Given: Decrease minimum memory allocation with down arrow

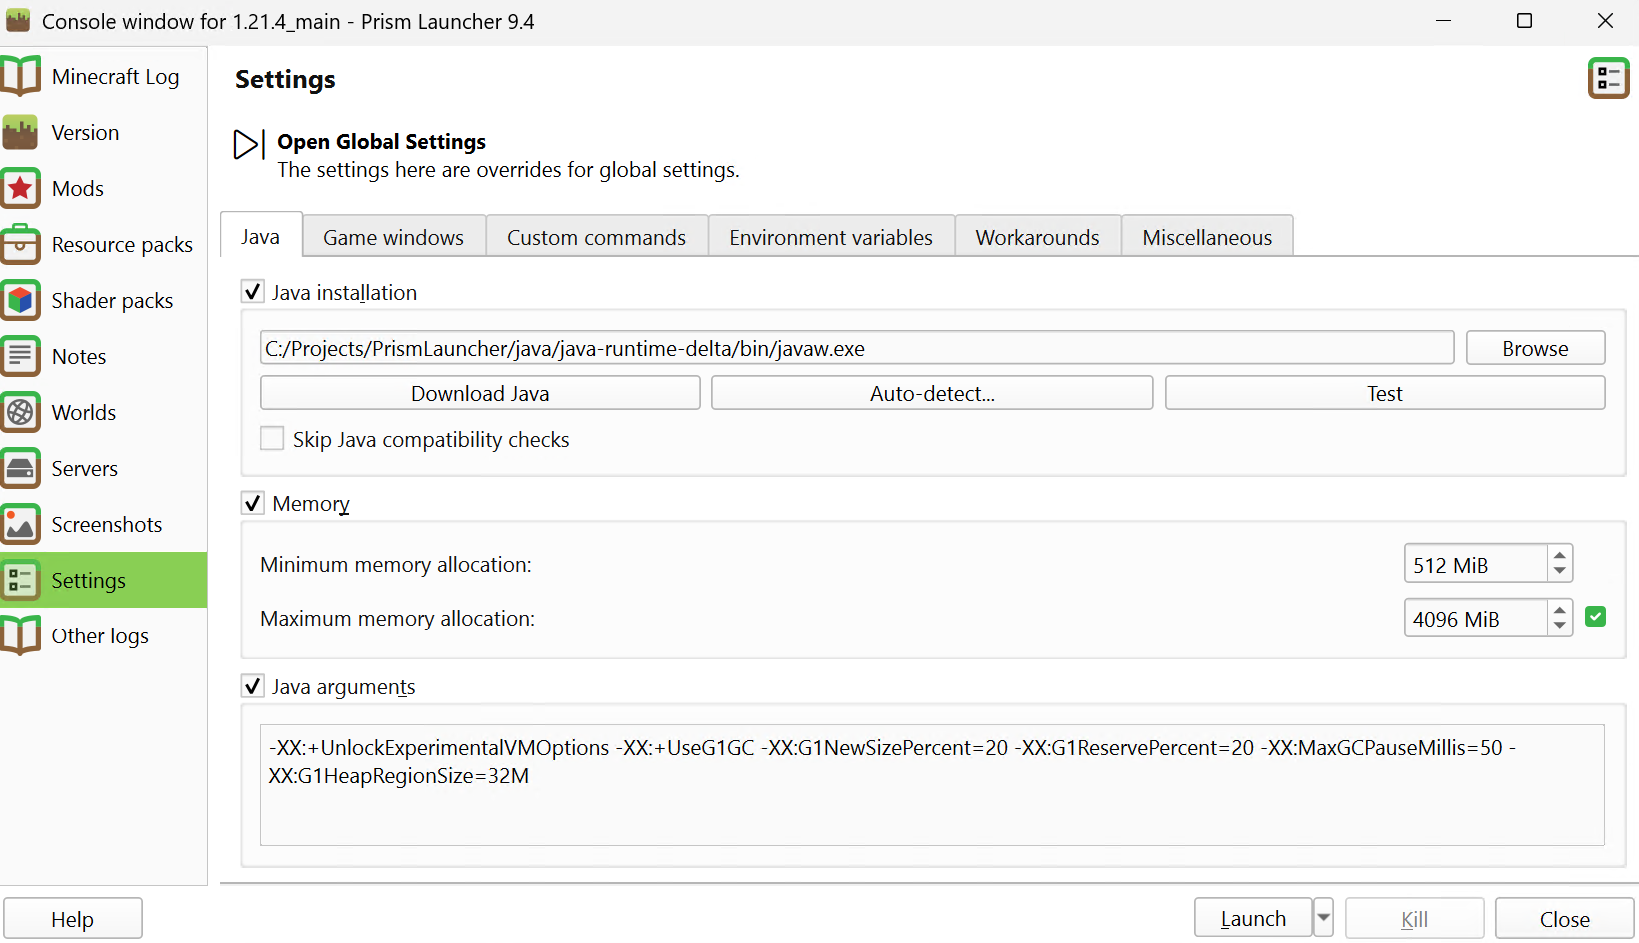Looking at the screenshot, I should click(1560, 571).
